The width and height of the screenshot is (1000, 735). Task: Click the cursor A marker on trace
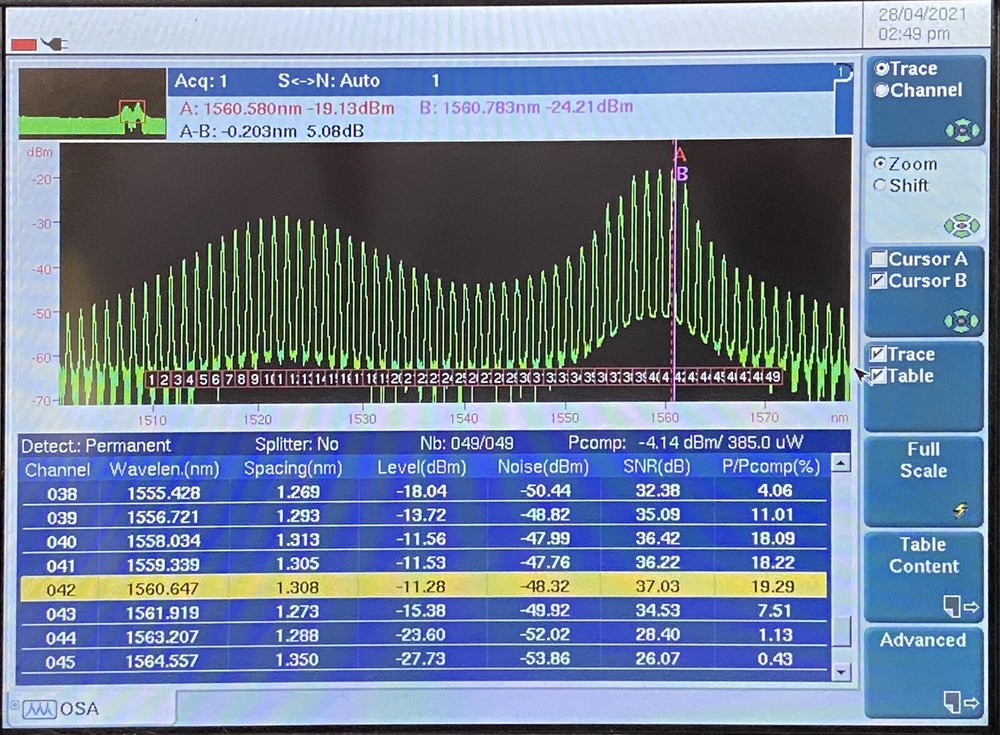[x=680, y=155]
